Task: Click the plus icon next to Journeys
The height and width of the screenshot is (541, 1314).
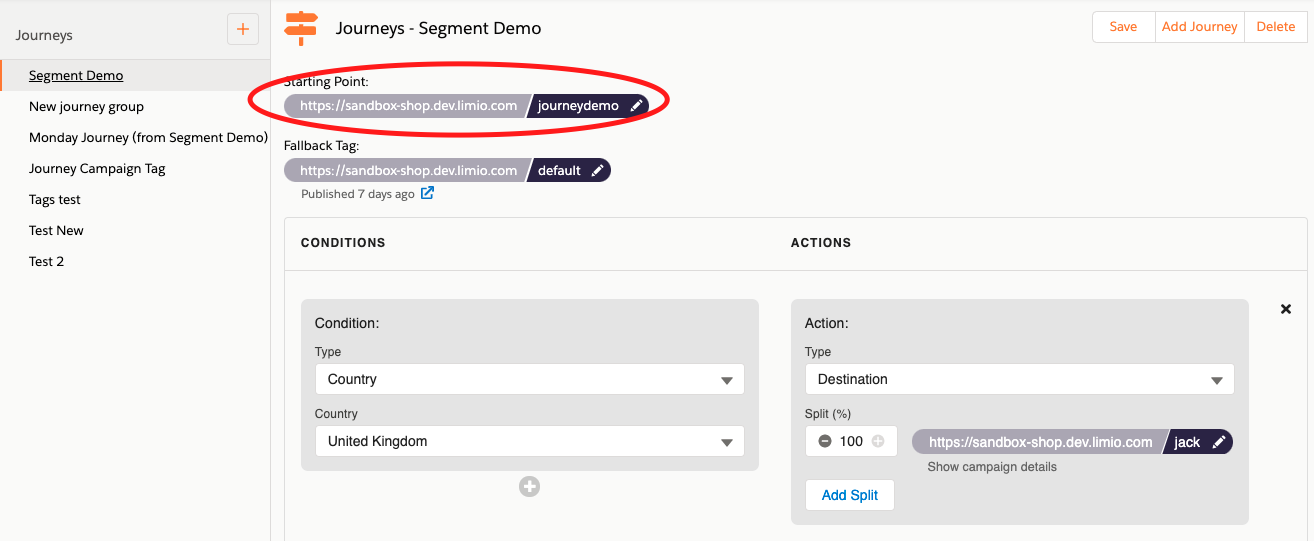Action: point(242,29)
